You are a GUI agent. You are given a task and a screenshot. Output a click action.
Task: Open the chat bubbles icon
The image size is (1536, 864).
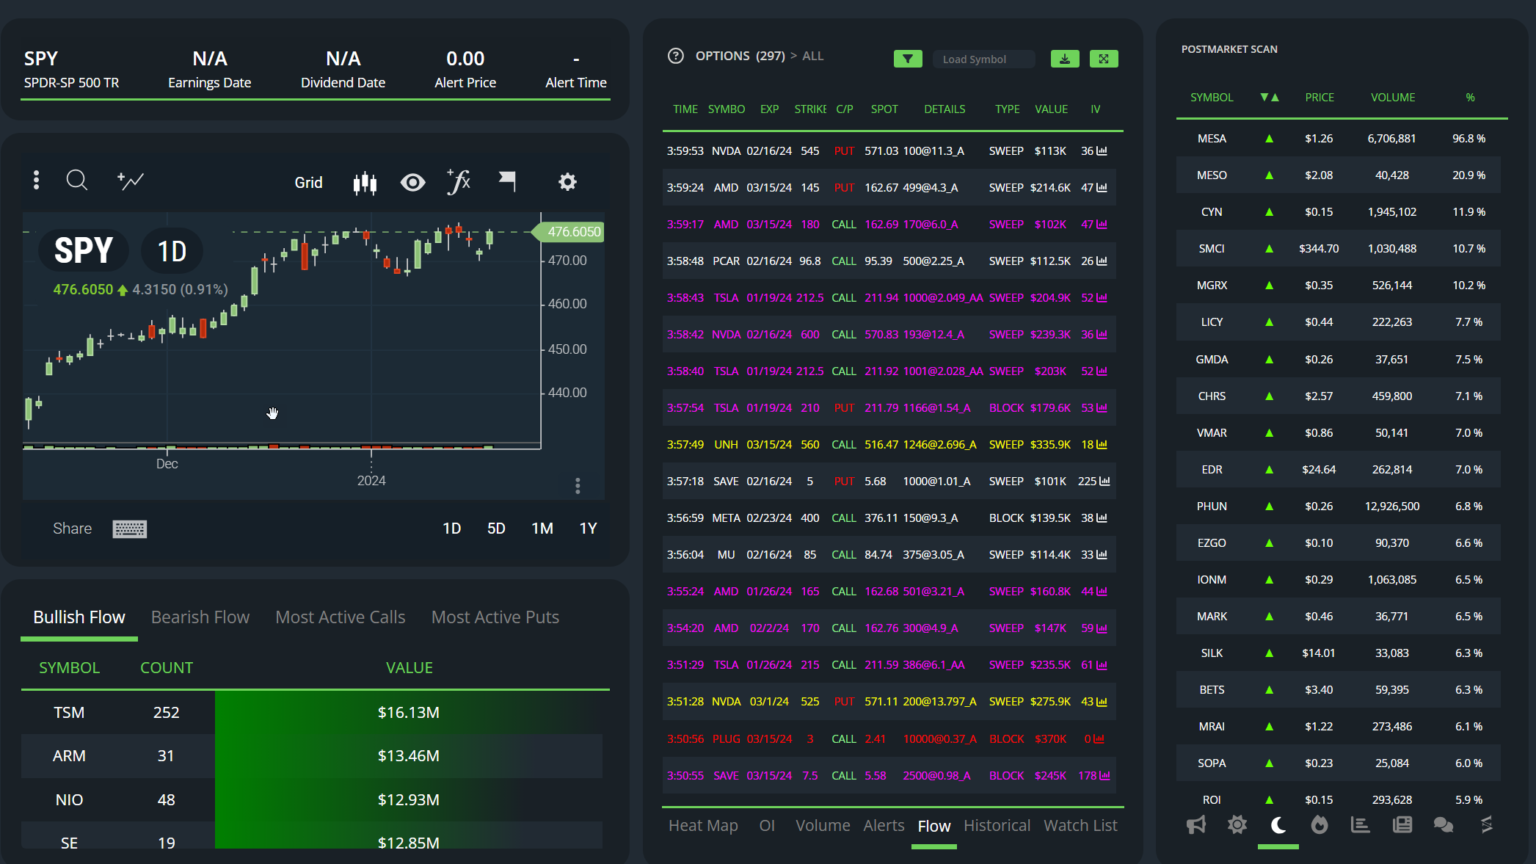click(1442, 825)
